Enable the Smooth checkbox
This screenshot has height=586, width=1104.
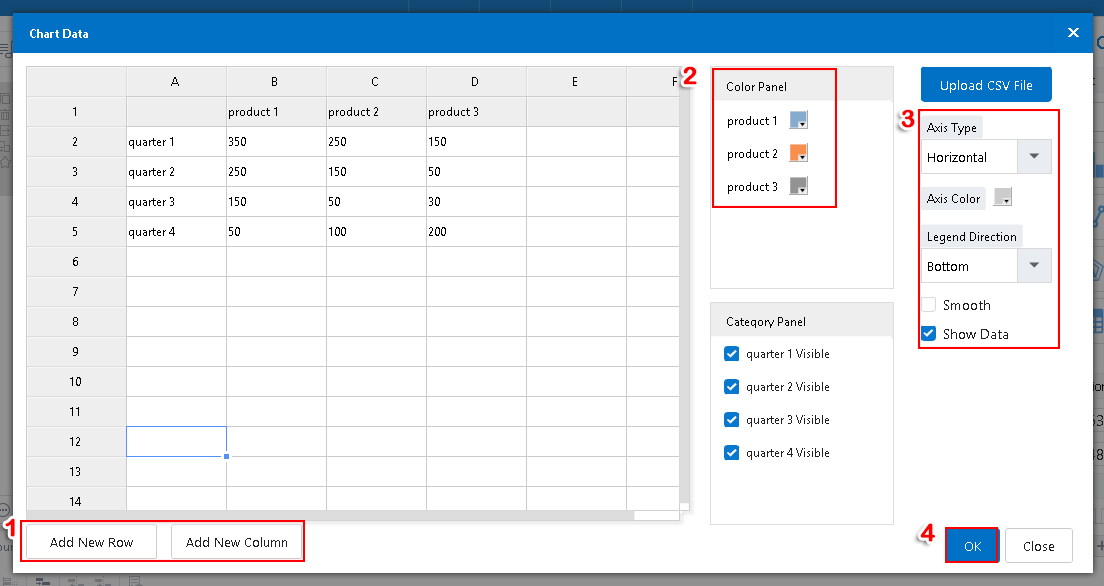click(929, 305)
